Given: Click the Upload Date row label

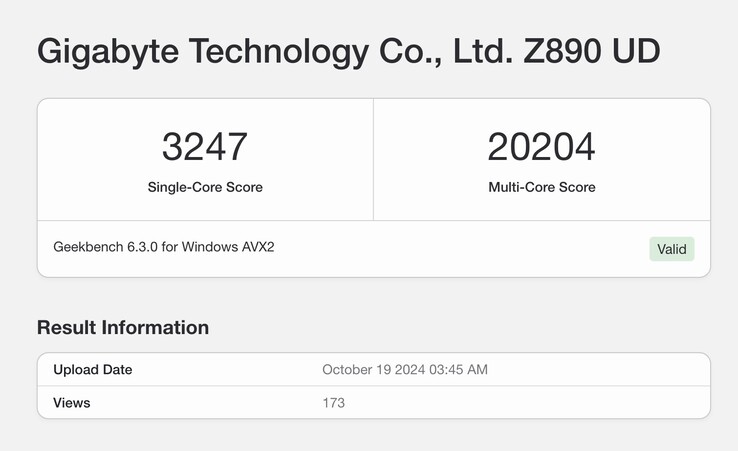Looking at the screenshot, I should 92,369.
